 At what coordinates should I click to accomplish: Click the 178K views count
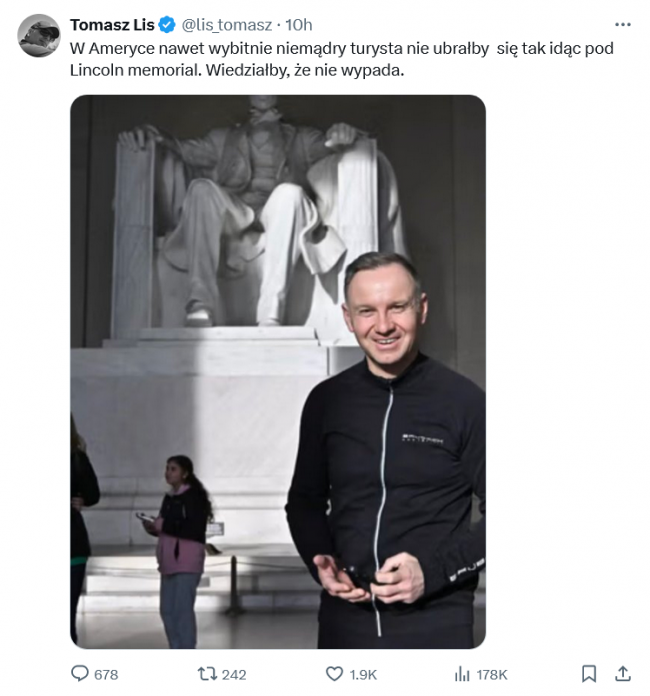coord(491,675)
